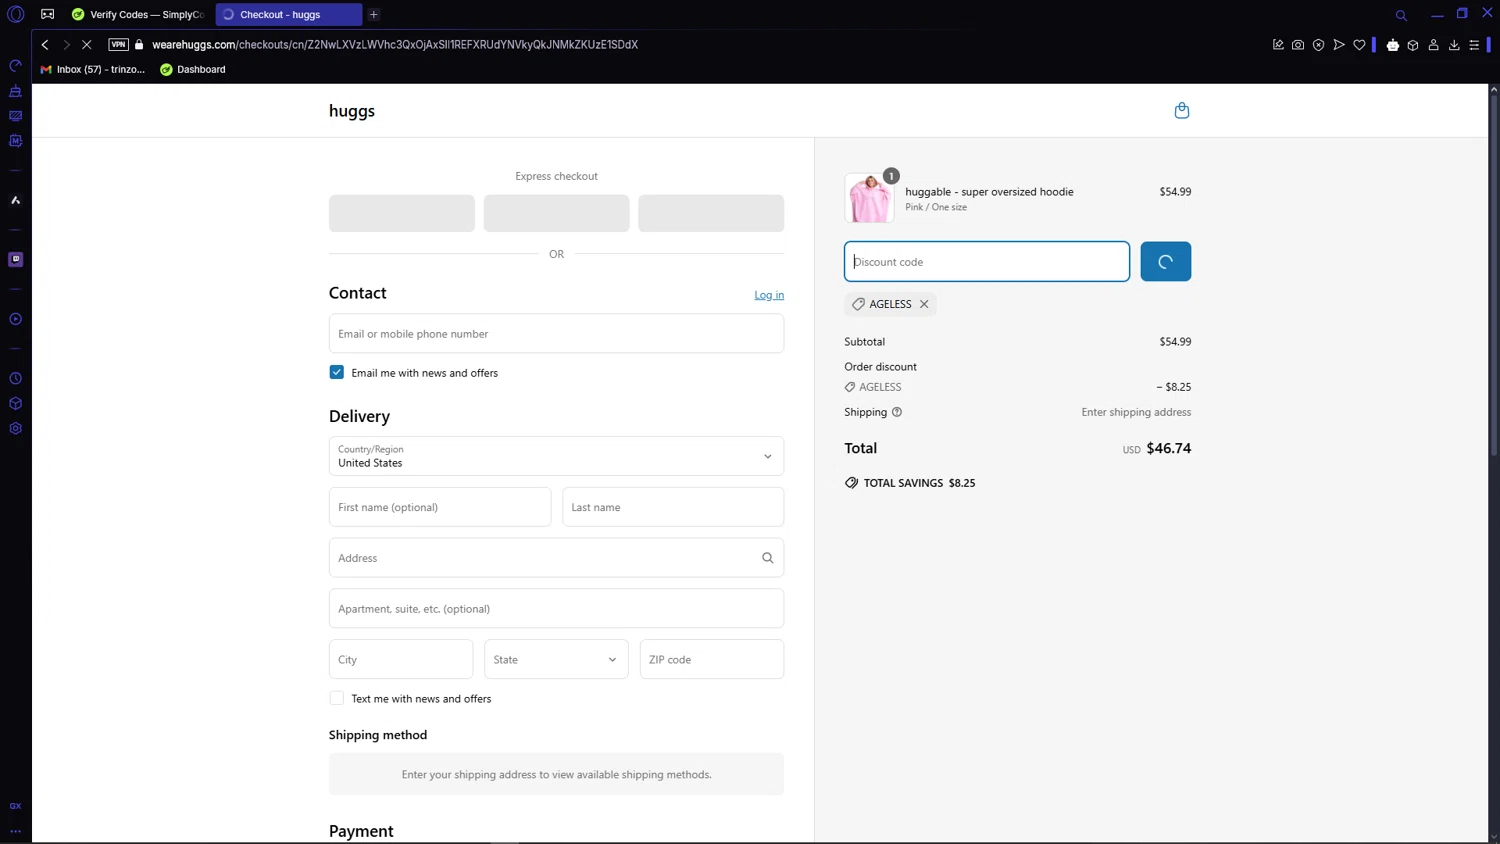Open the Player icon in sidebar

tap(15, 319)
